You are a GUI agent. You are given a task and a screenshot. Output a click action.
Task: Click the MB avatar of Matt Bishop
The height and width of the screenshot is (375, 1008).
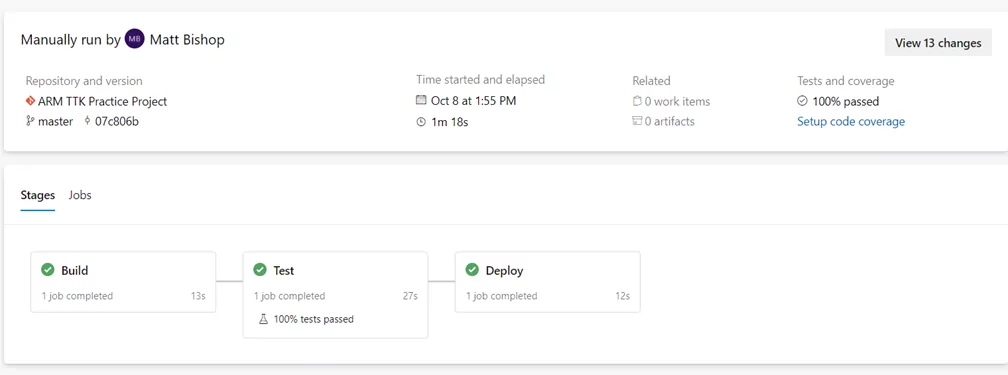coord(134,40)
